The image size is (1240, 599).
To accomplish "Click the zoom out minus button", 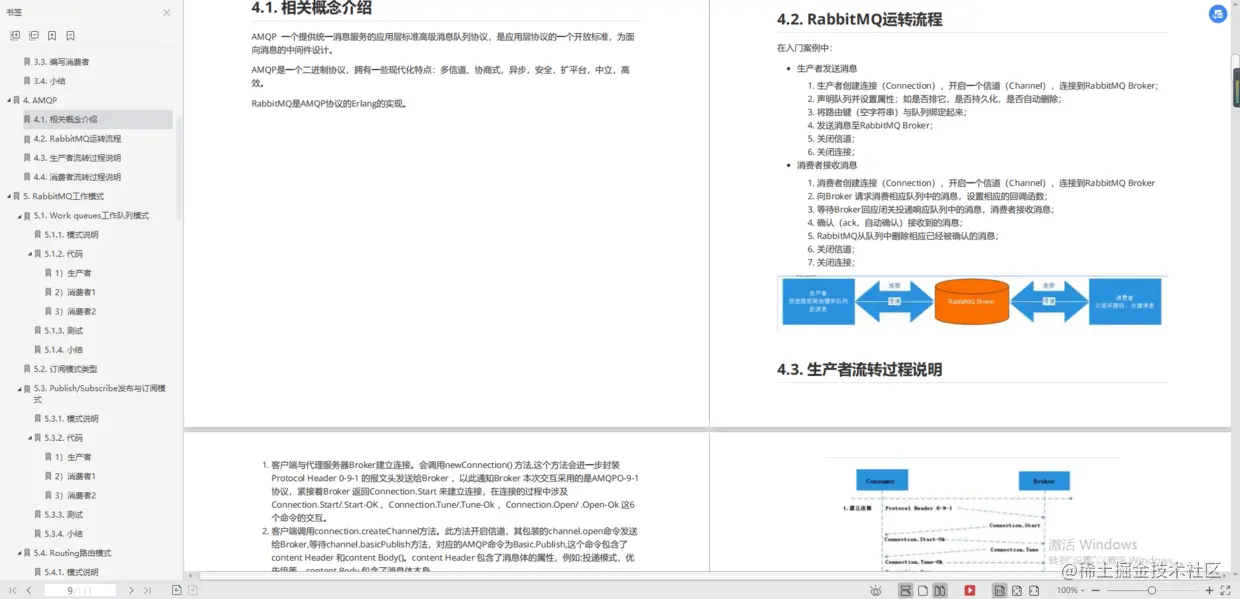I will (x=1095, y=591).
